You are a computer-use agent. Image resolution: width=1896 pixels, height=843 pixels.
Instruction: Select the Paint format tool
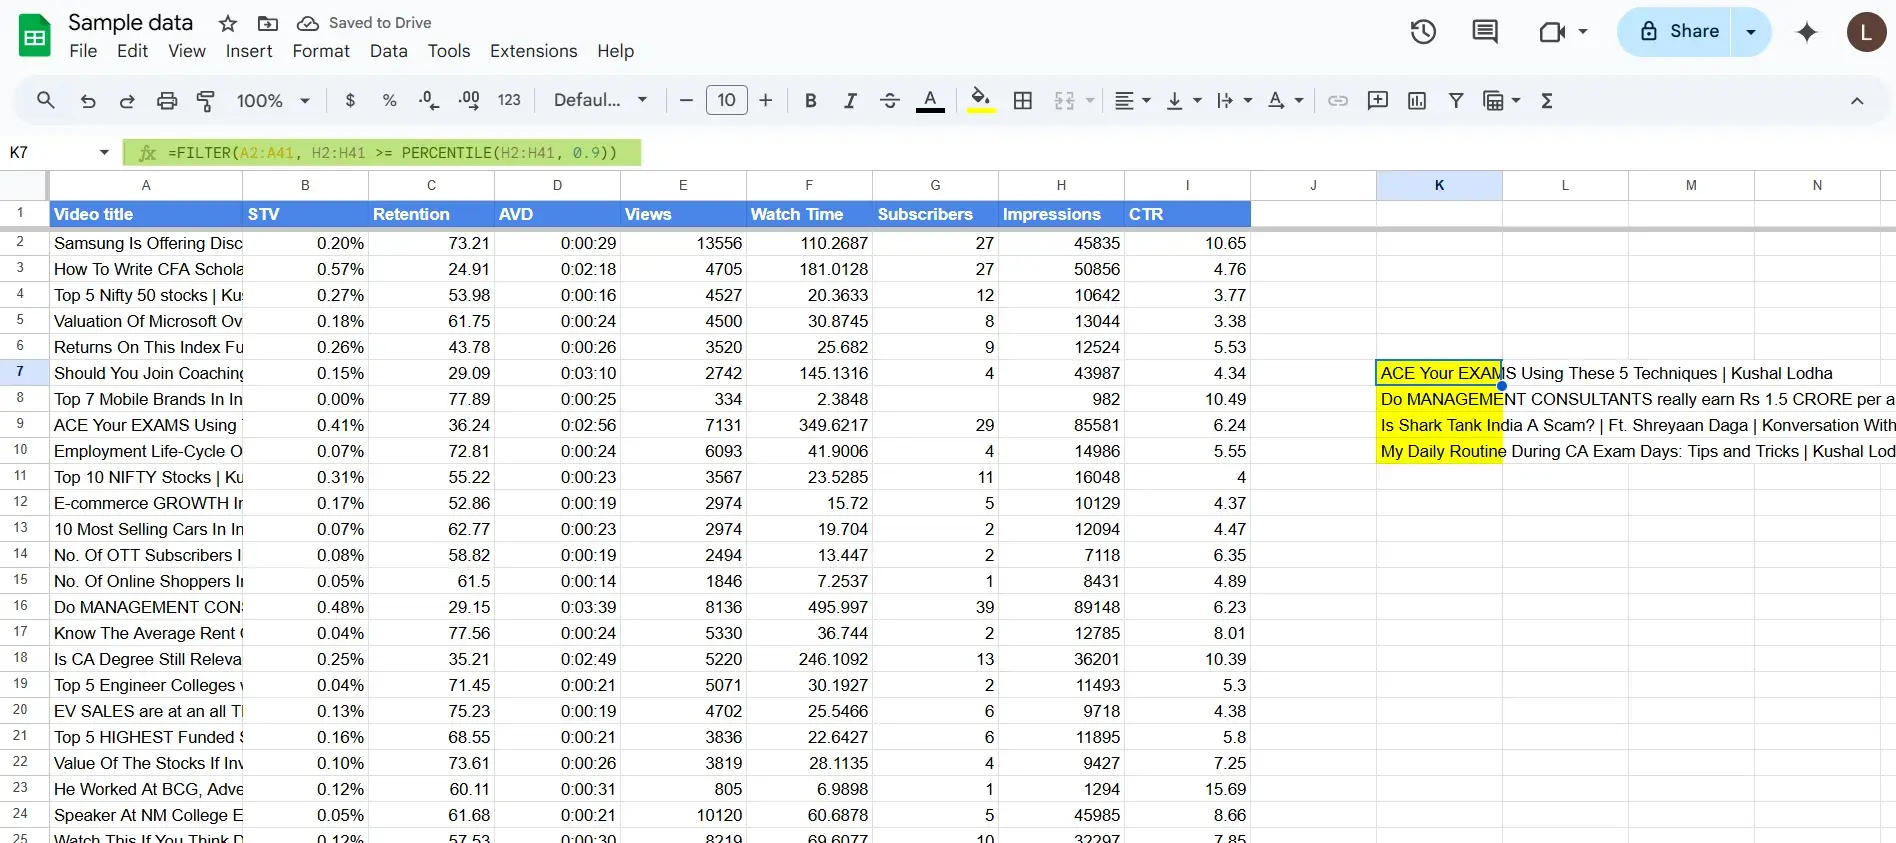206,101
